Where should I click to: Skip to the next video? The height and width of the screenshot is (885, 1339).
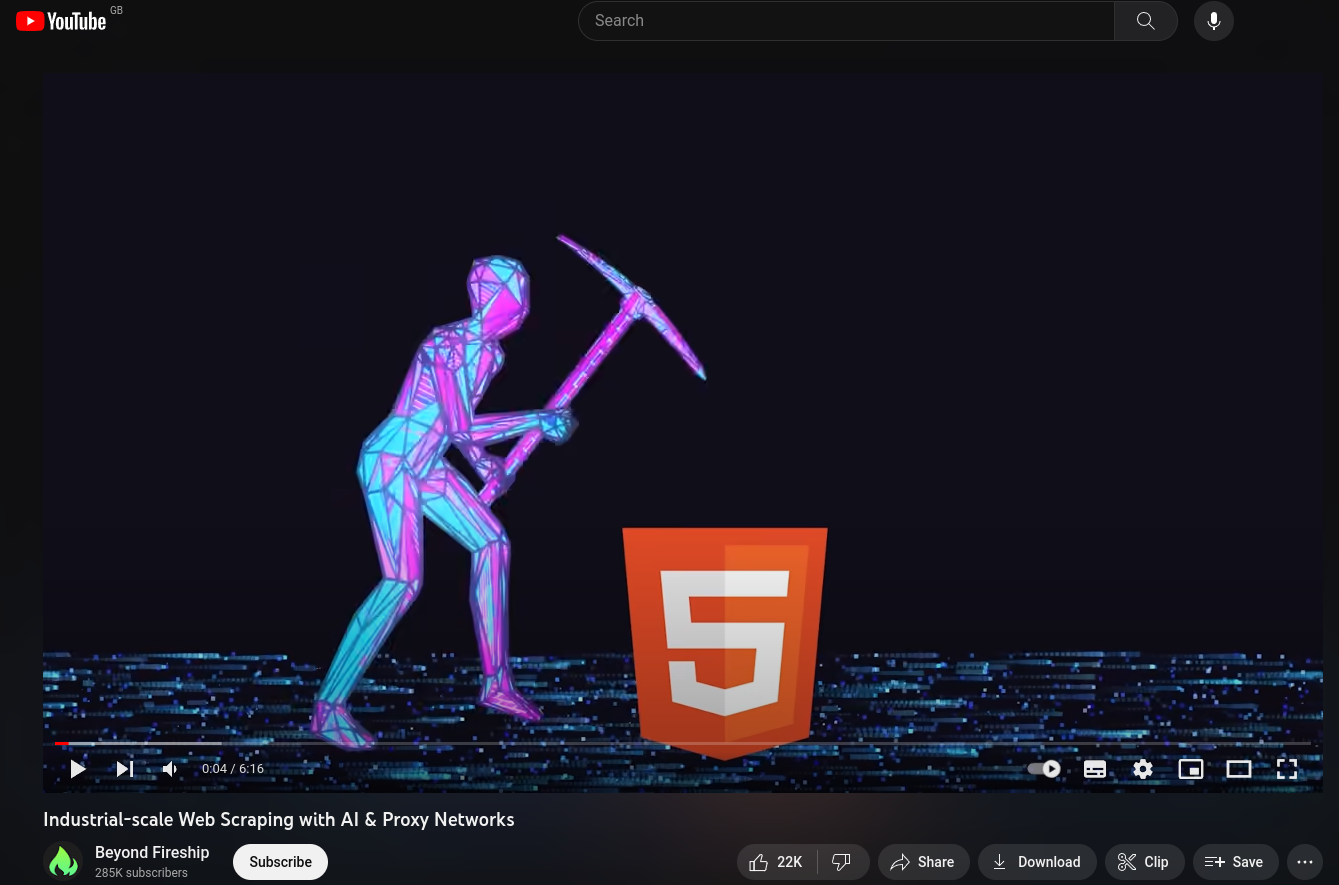(x=125, y=769)
